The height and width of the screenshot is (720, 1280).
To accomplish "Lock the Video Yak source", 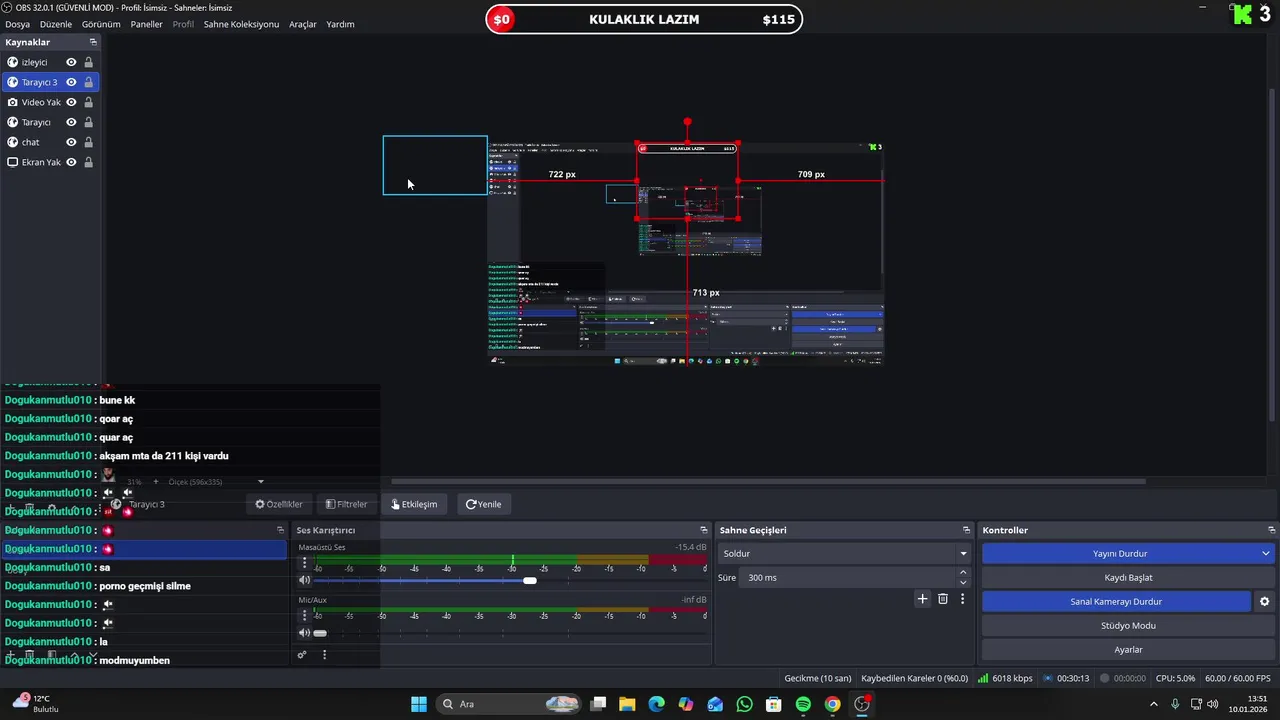I will coord(88,102).
